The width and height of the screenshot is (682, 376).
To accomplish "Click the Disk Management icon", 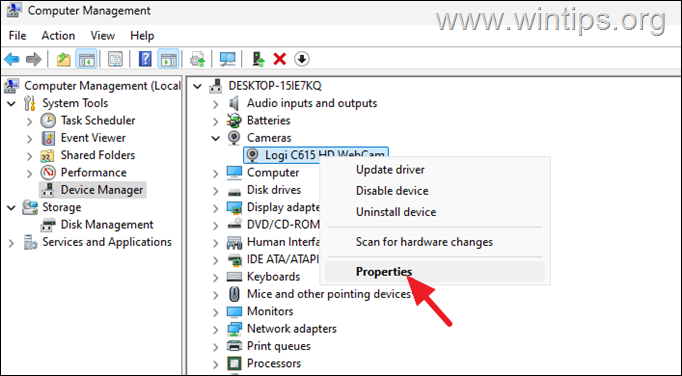I will 48,225.
